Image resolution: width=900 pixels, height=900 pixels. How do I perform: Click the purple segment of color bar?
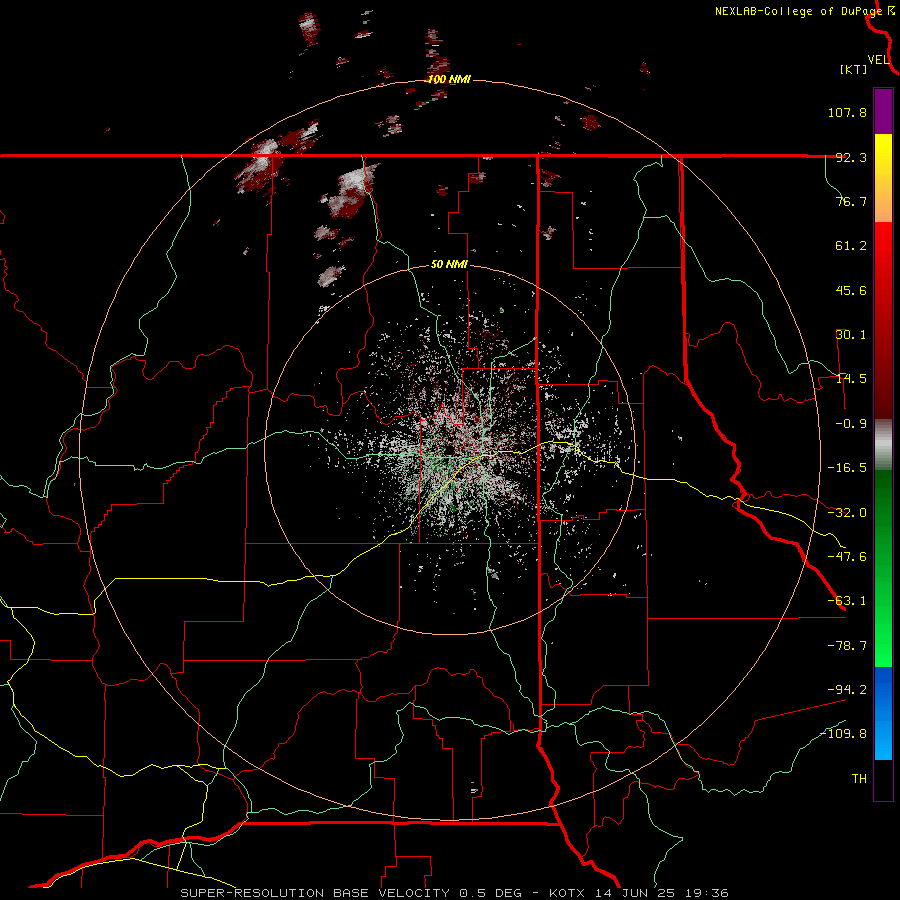[883, 111]
